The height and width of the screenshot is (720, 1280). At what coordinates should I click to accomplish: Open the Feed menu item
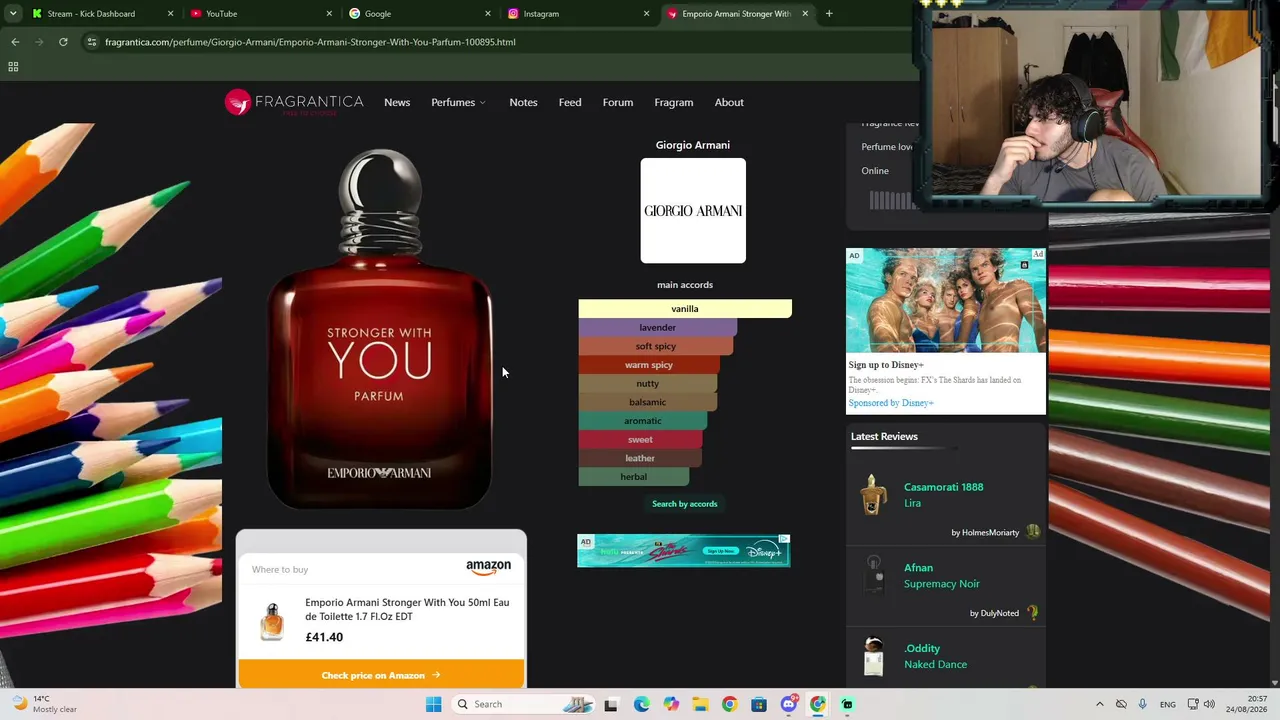click(570, 102)
